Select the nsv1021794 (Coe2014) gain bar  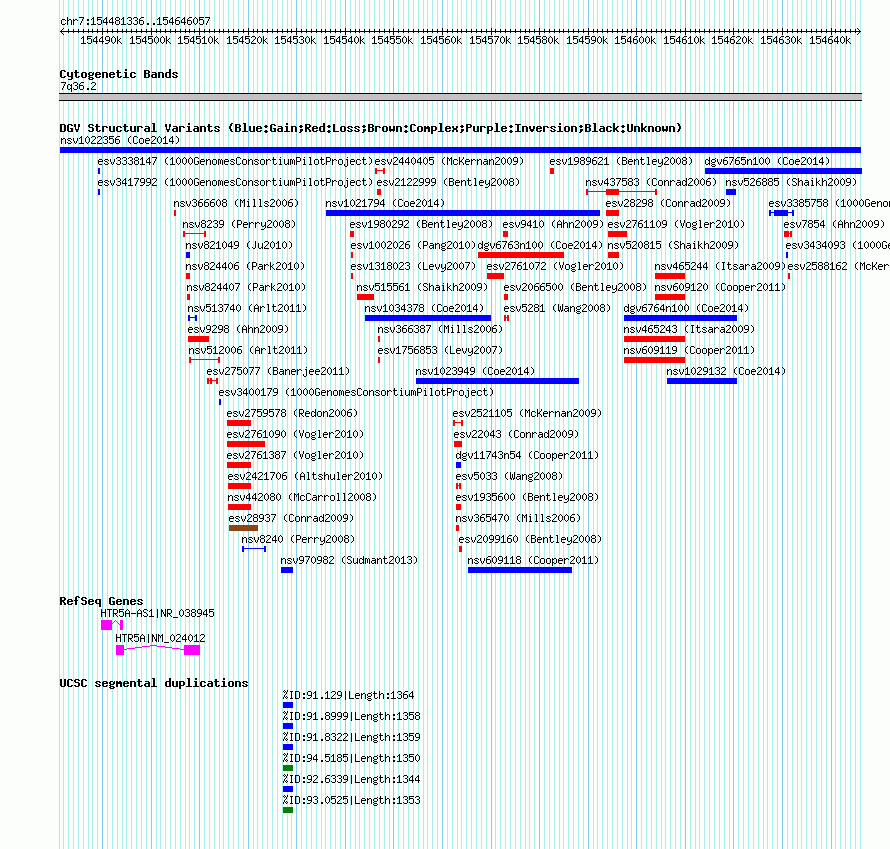coord(463,213)
